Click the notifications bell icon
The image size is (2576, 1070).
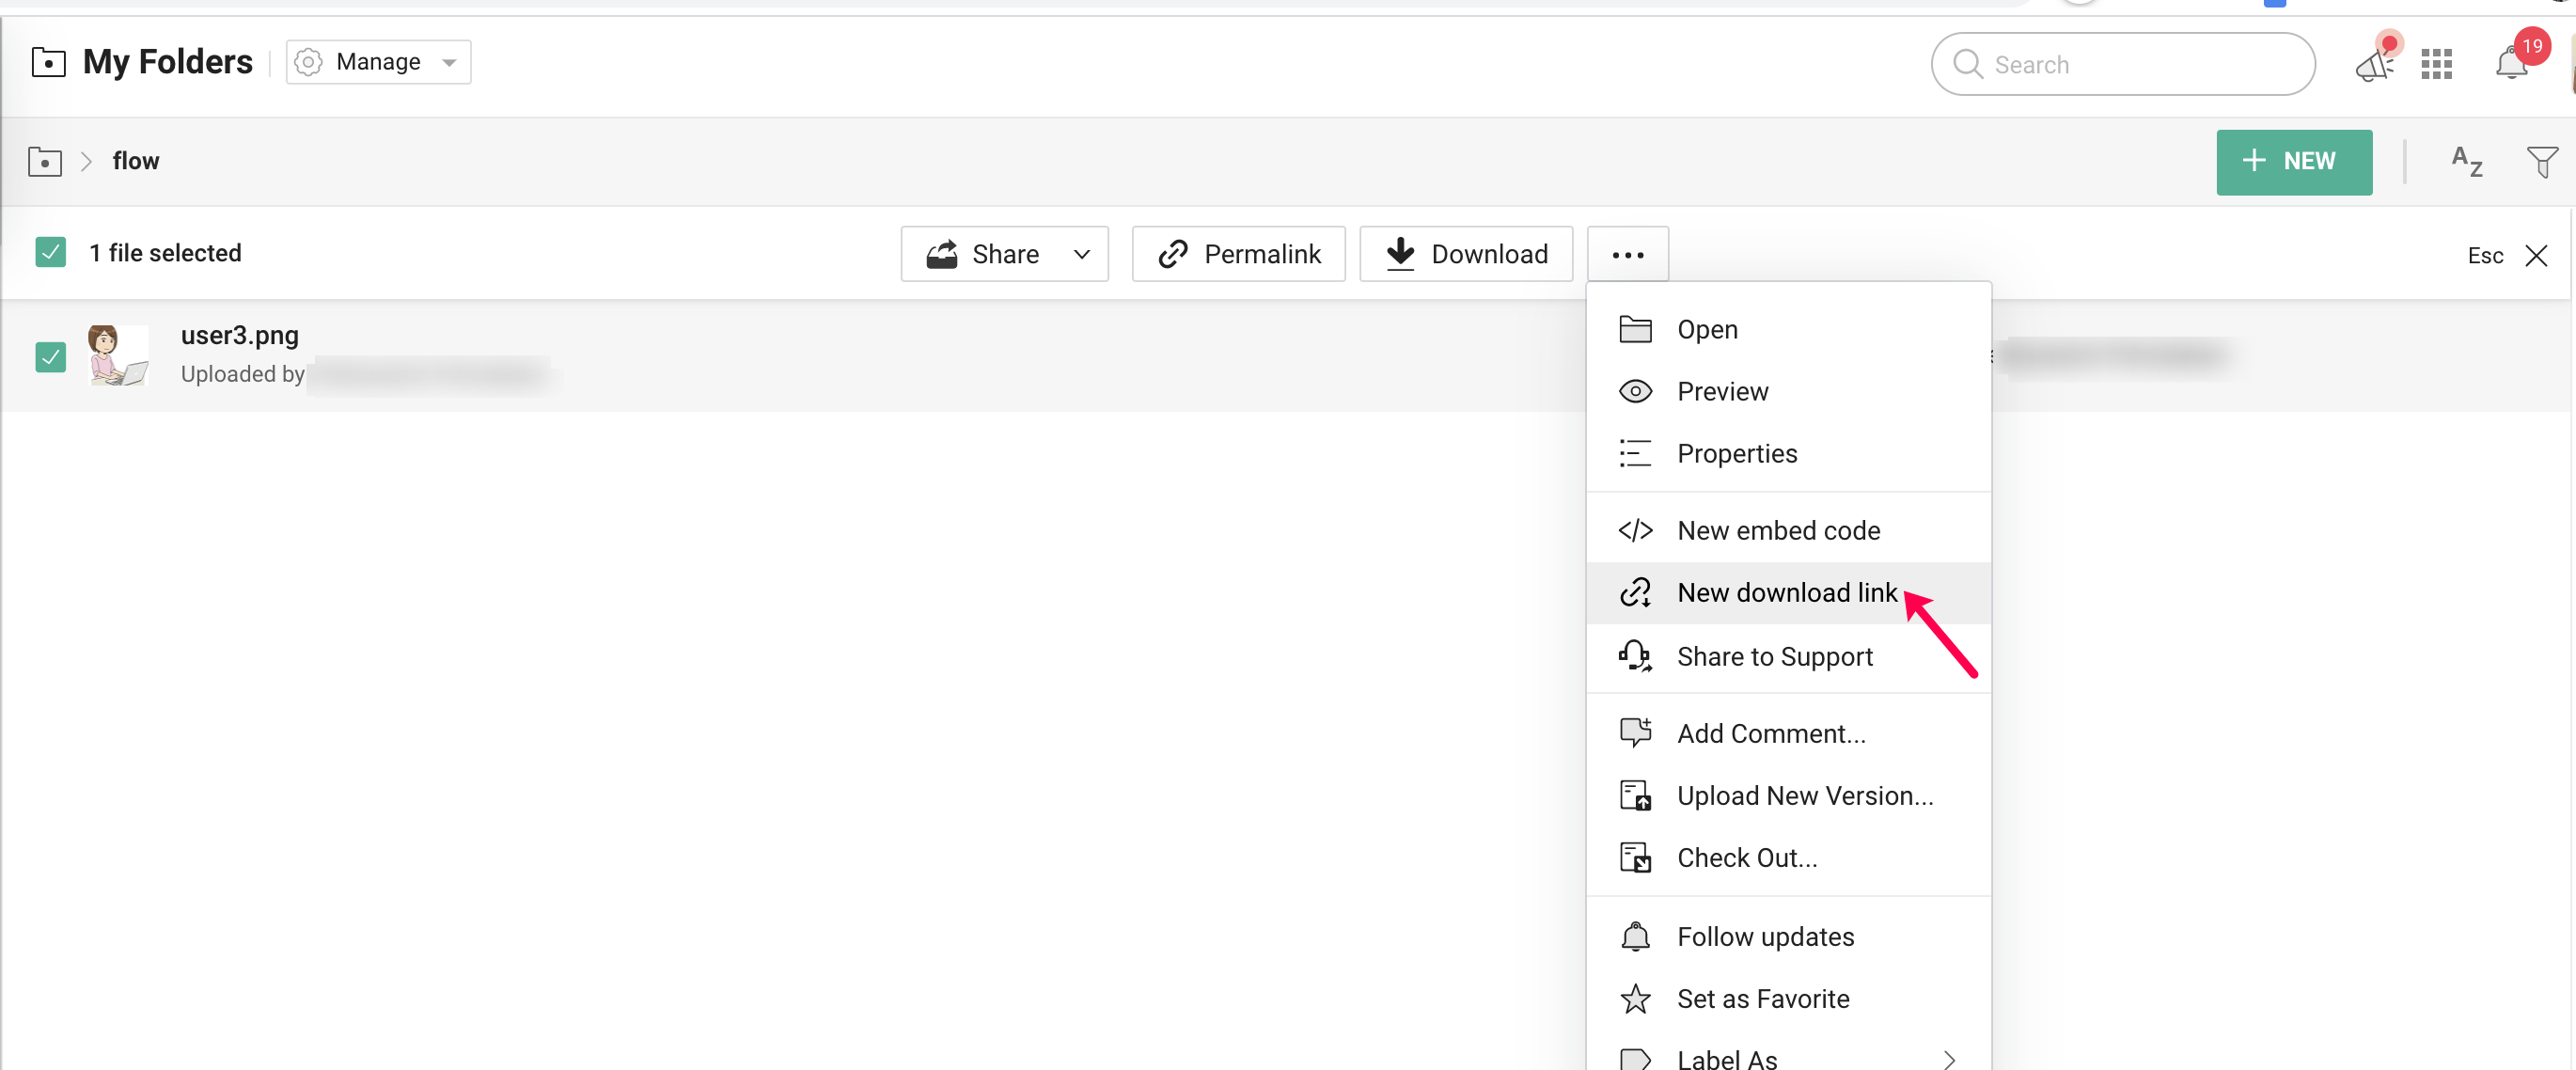2511,64
